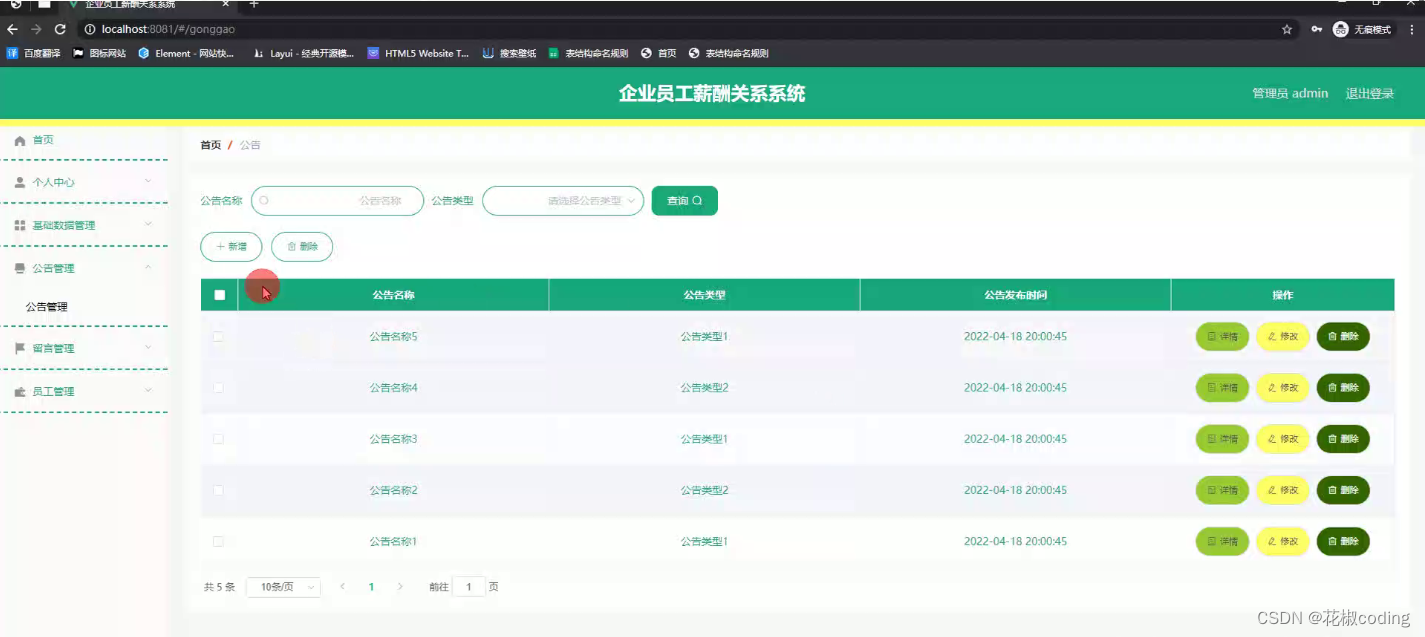The width and height of the screenshot is (1425, 637).
Task: Click the 员工管理 briefcase icon
Action: click(22, 391)
